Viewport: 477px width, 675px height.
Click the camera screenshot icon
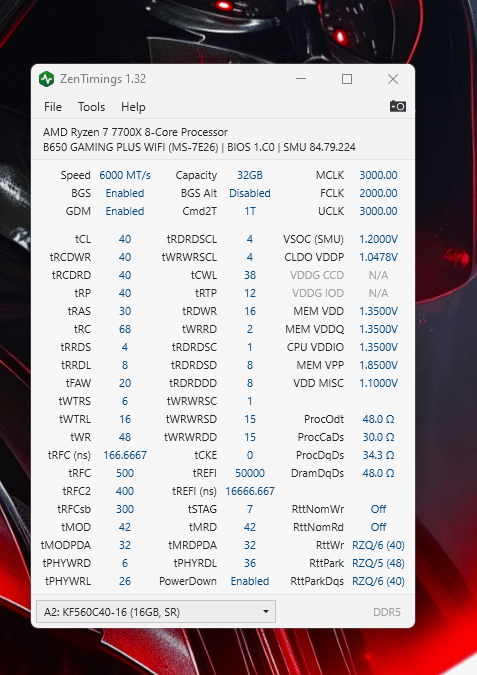(x=397, y=106)
